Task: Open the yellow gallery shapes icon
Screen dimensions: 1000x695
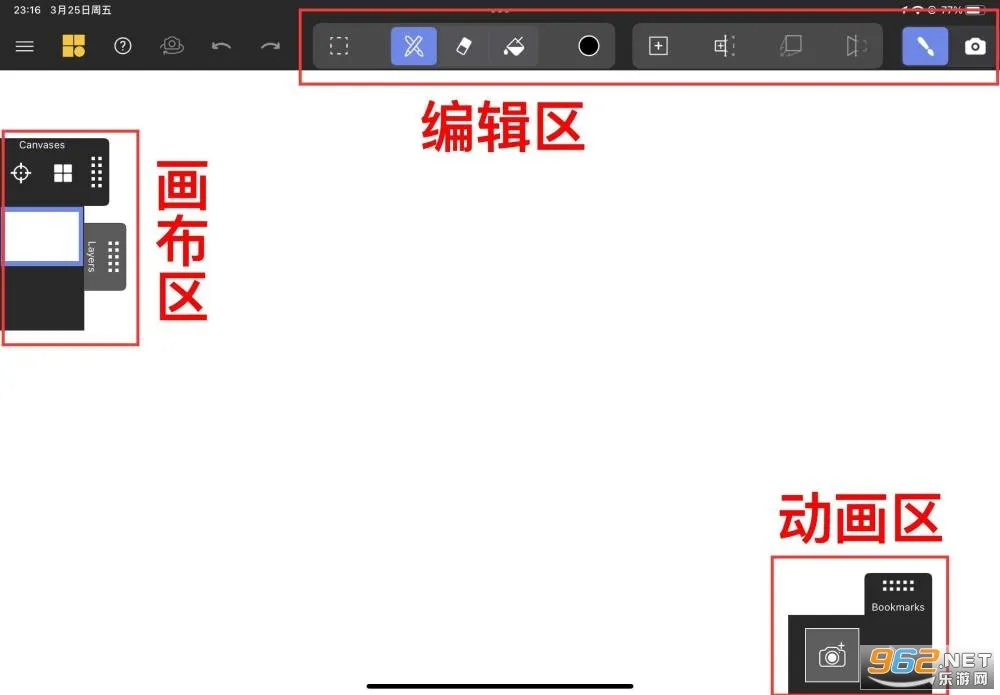Action: [x=74, y=46]
